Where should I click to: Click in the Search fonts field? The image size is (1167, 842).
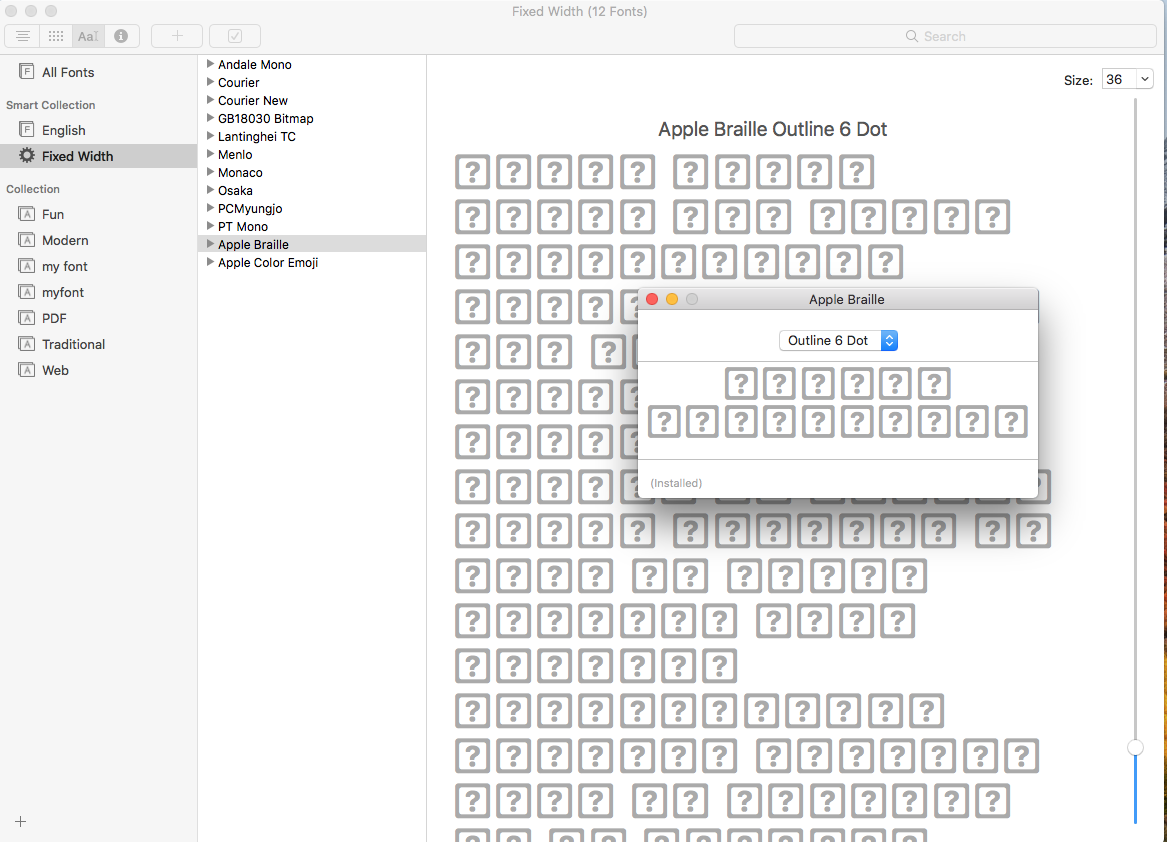click(944, 36)
